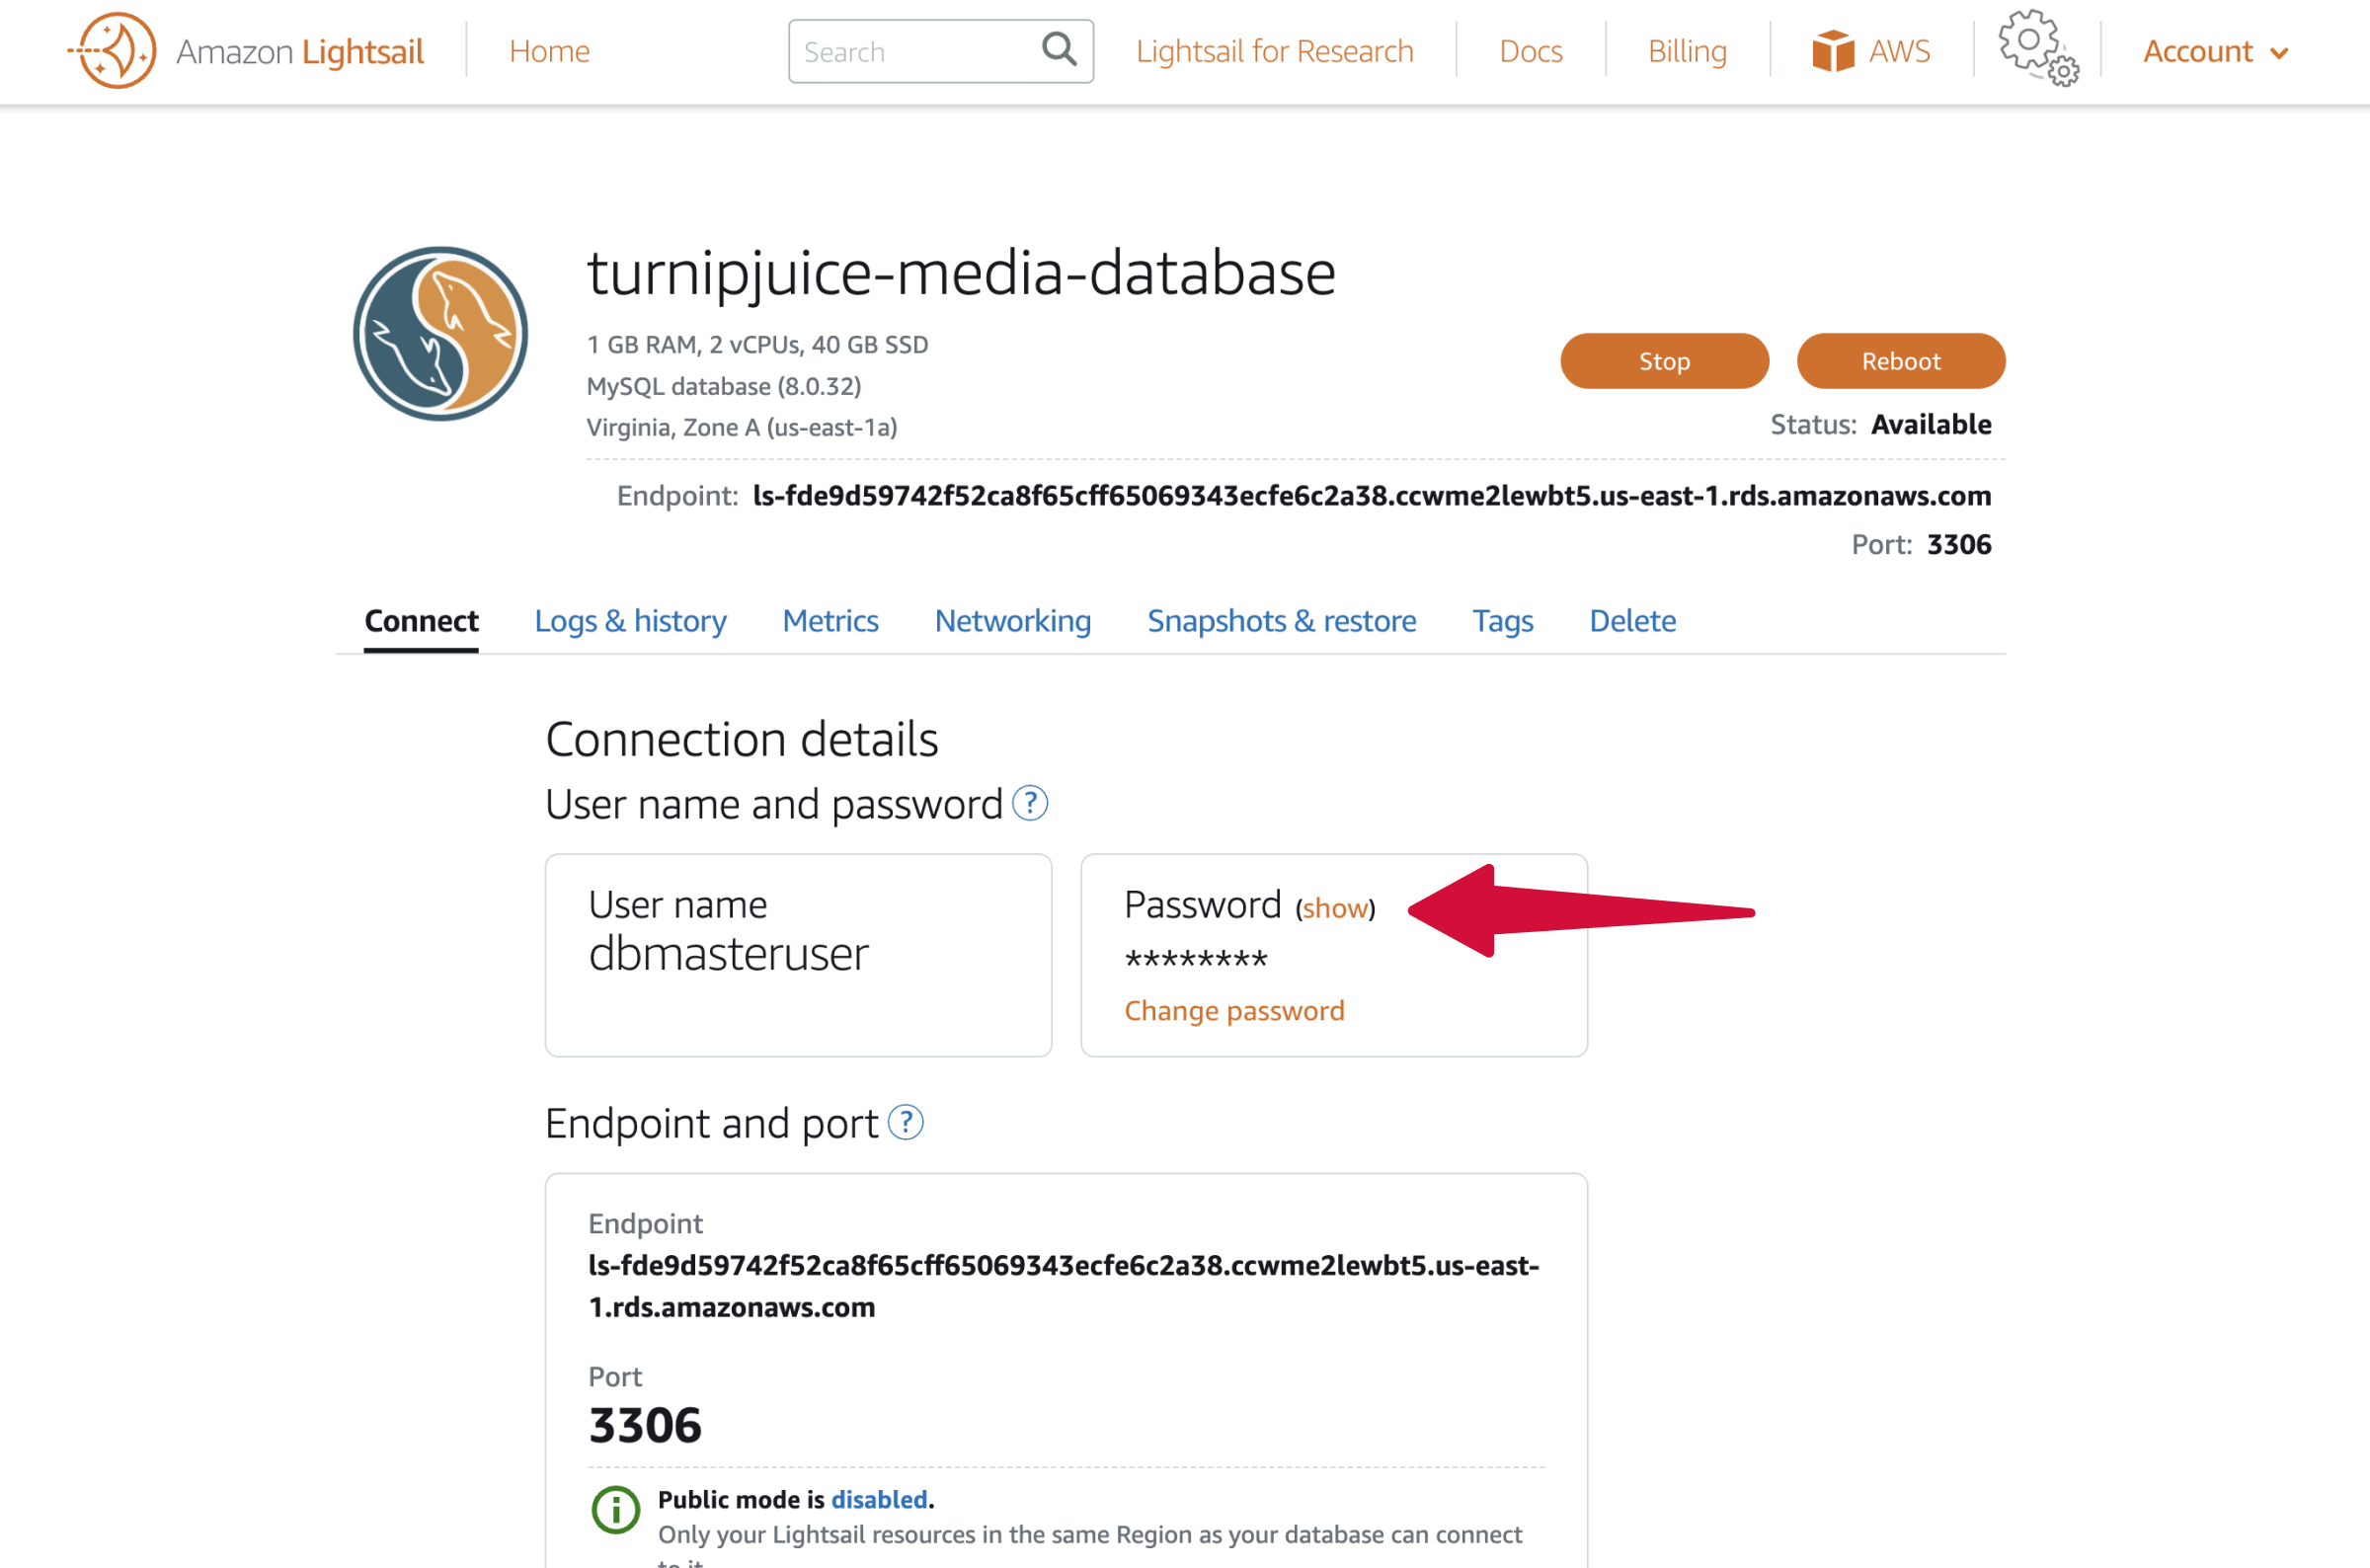
Task: Open the Metrics tab
Action: click(830, 621)
